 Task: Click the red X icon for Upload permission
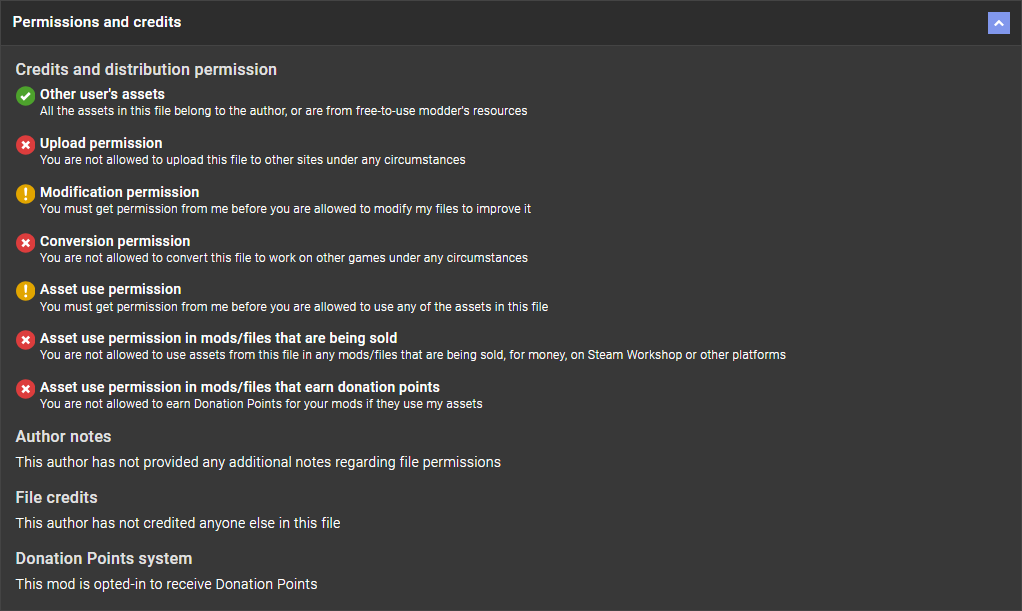tap(26, 146)
